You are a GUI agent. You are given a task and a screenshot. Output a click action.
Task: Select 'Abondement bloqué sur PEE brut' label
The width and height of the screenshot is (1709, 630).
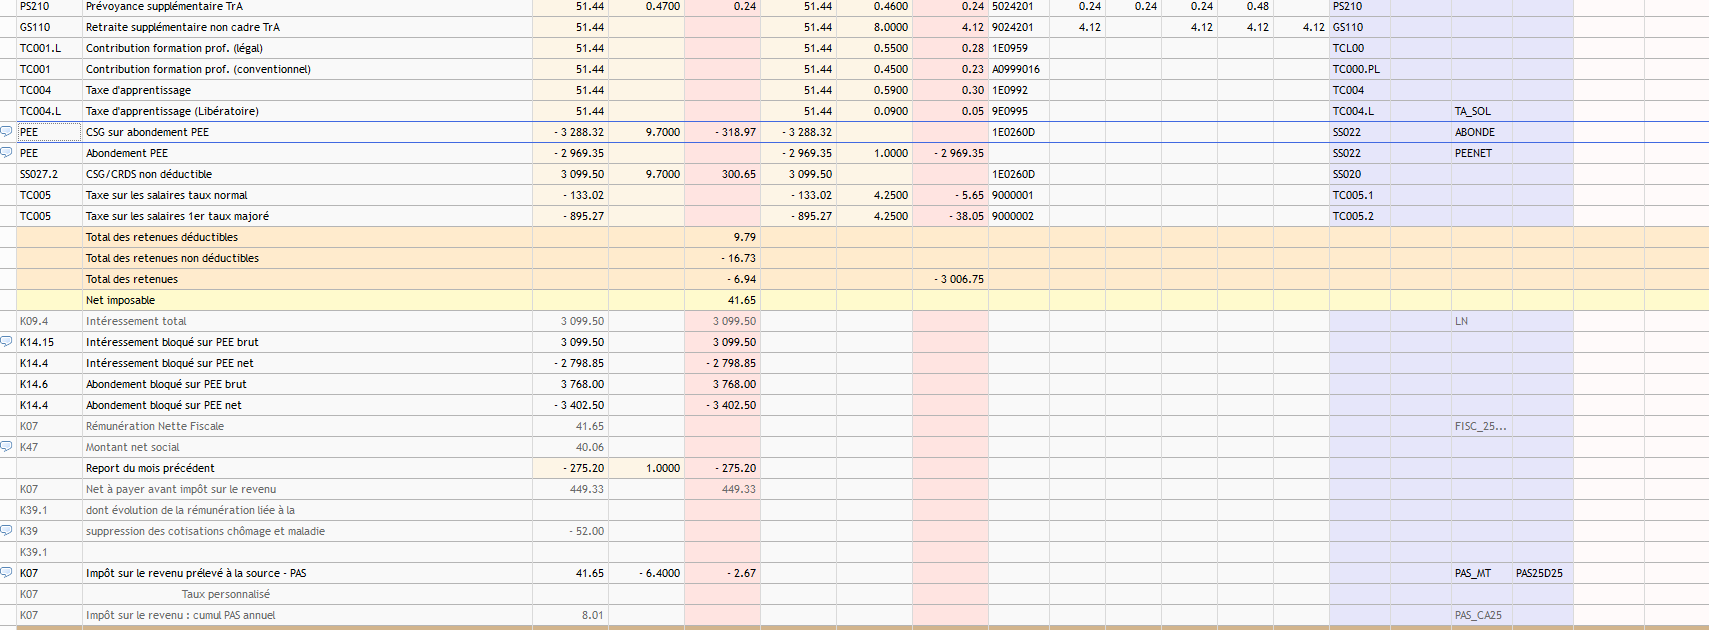[166, 384]
